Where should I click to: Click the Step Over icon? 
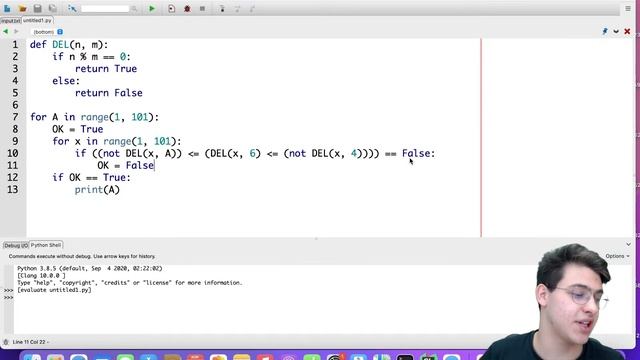[x=237, y=9]
